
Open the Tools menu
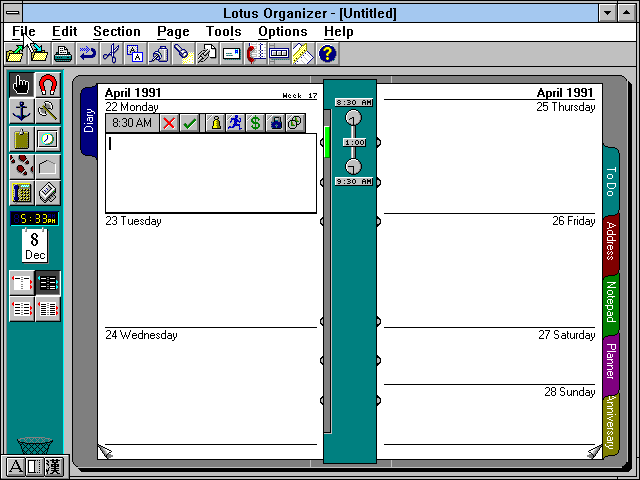223,31
